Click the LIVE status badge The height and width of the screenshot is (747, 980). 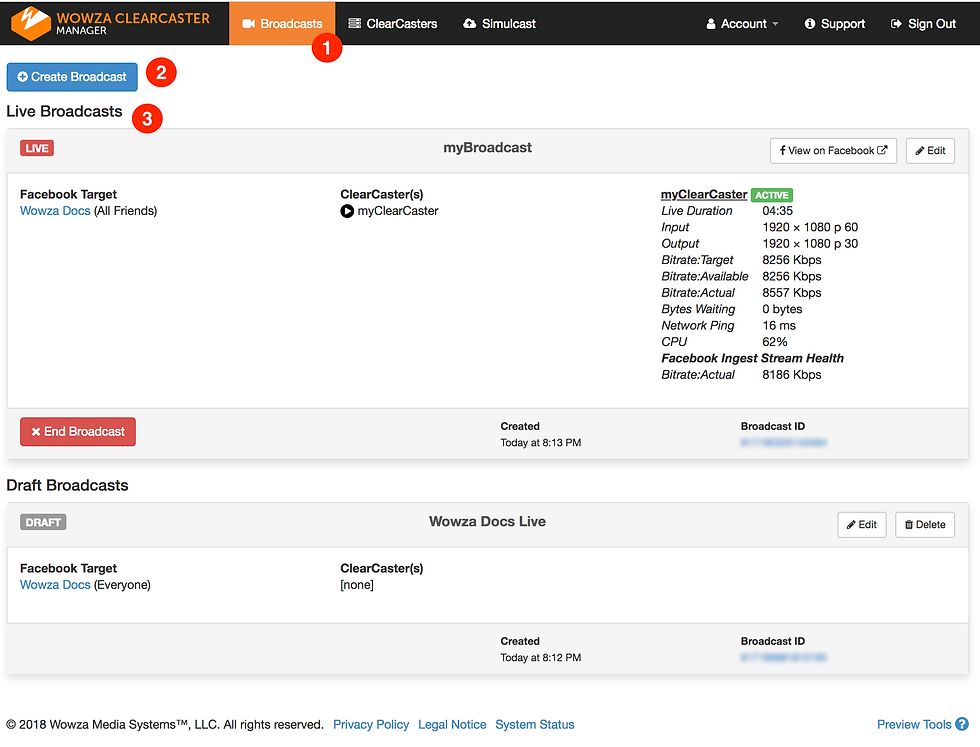point(37,148)
